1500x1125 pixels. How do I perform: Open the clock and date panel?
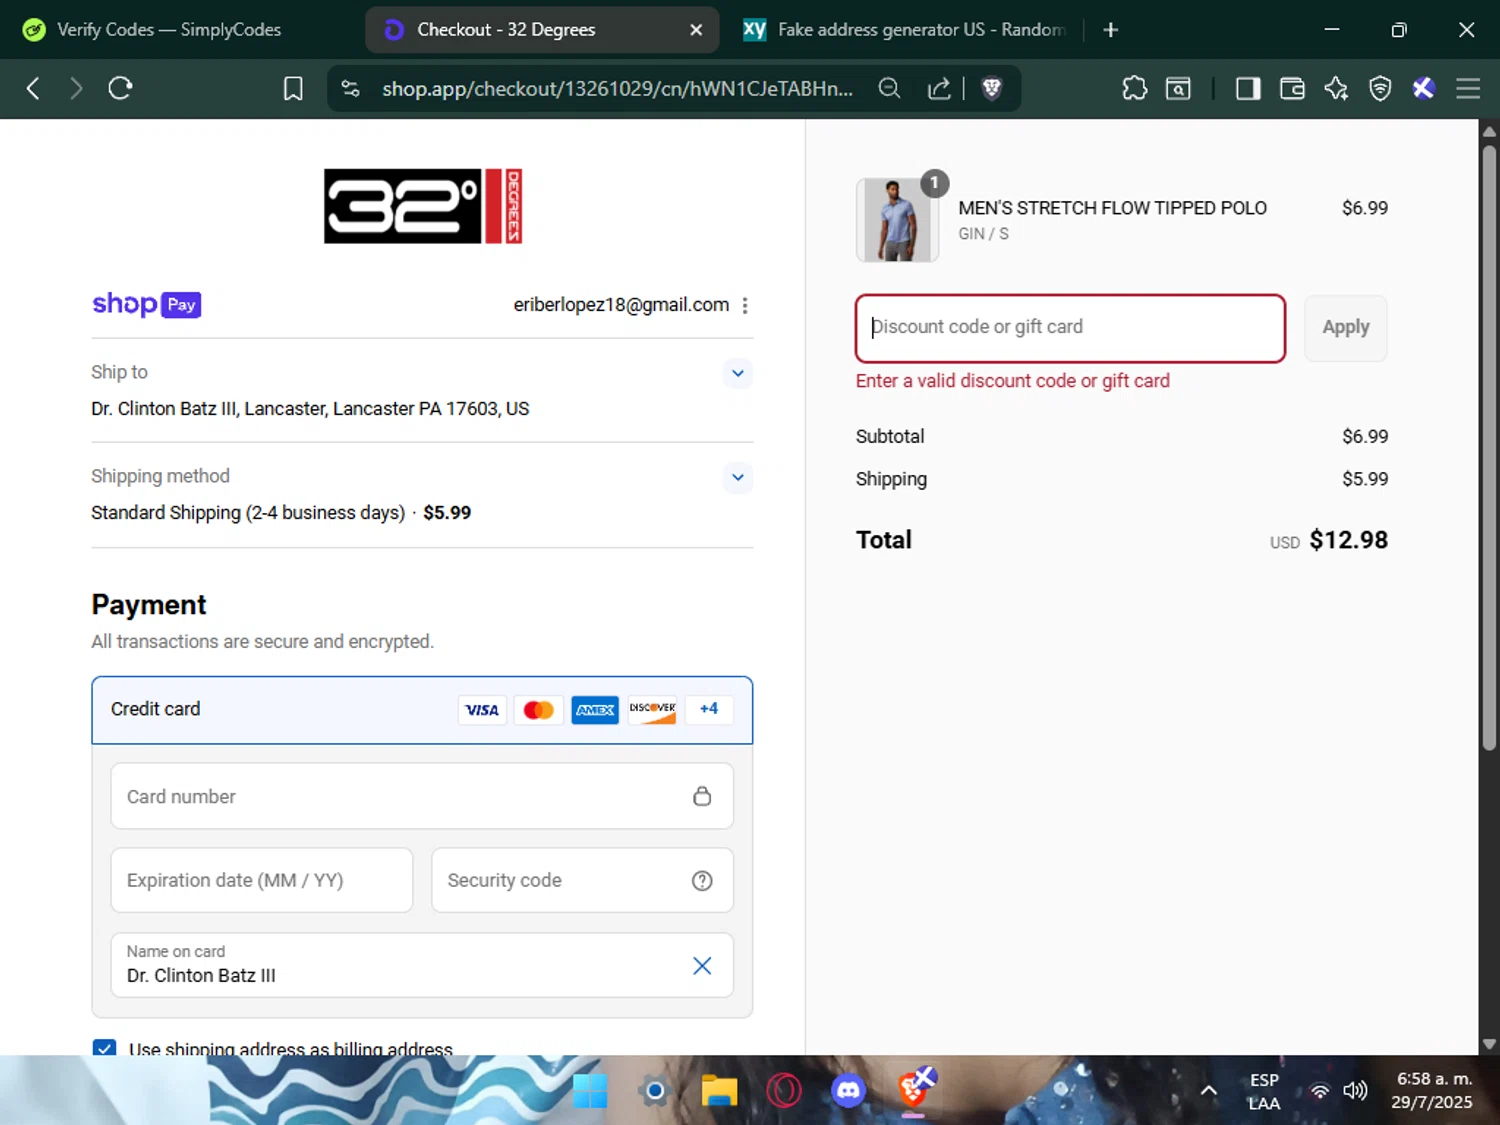tap(1434, 1091)
